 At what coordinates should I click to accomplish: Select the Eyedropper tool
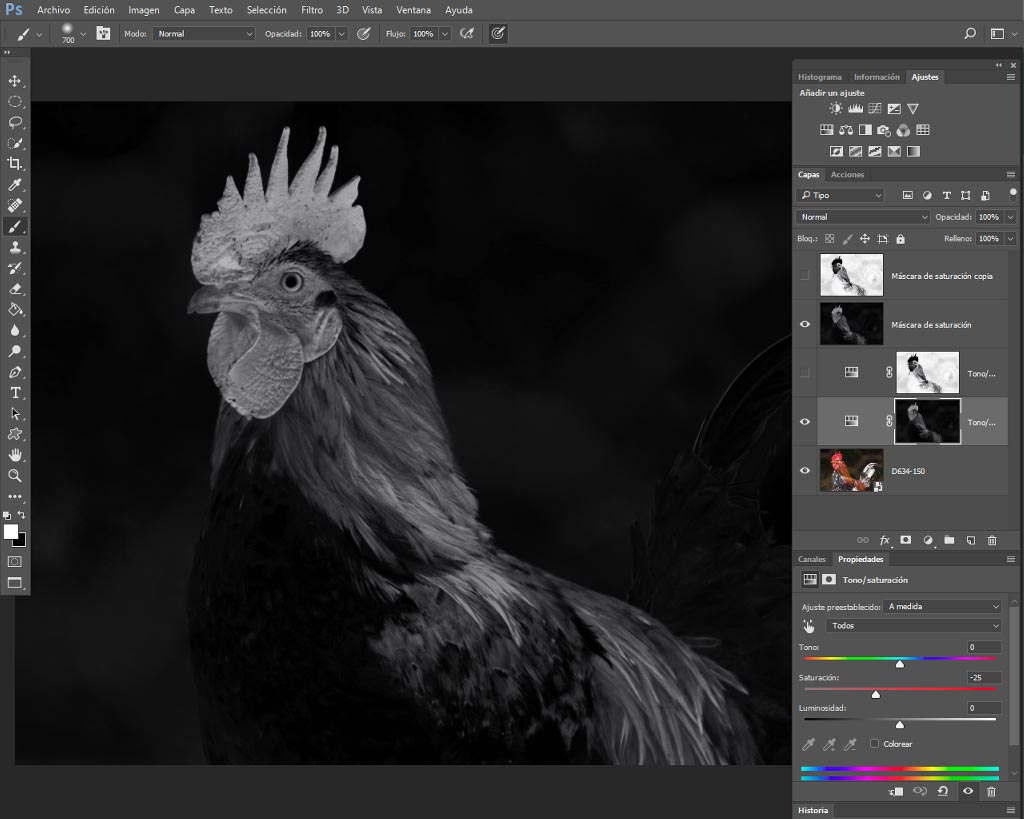(x=15, y=185)
